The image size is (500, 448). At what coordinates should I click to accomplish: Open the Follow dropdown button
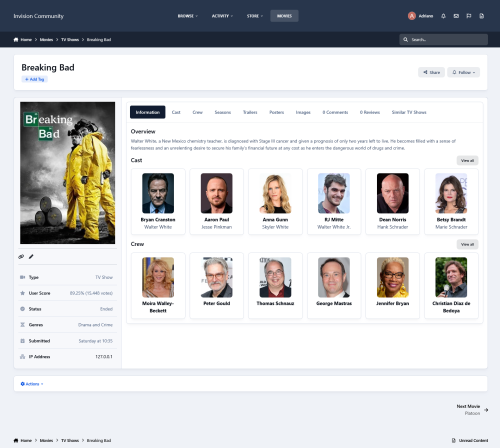coord(463,72)
